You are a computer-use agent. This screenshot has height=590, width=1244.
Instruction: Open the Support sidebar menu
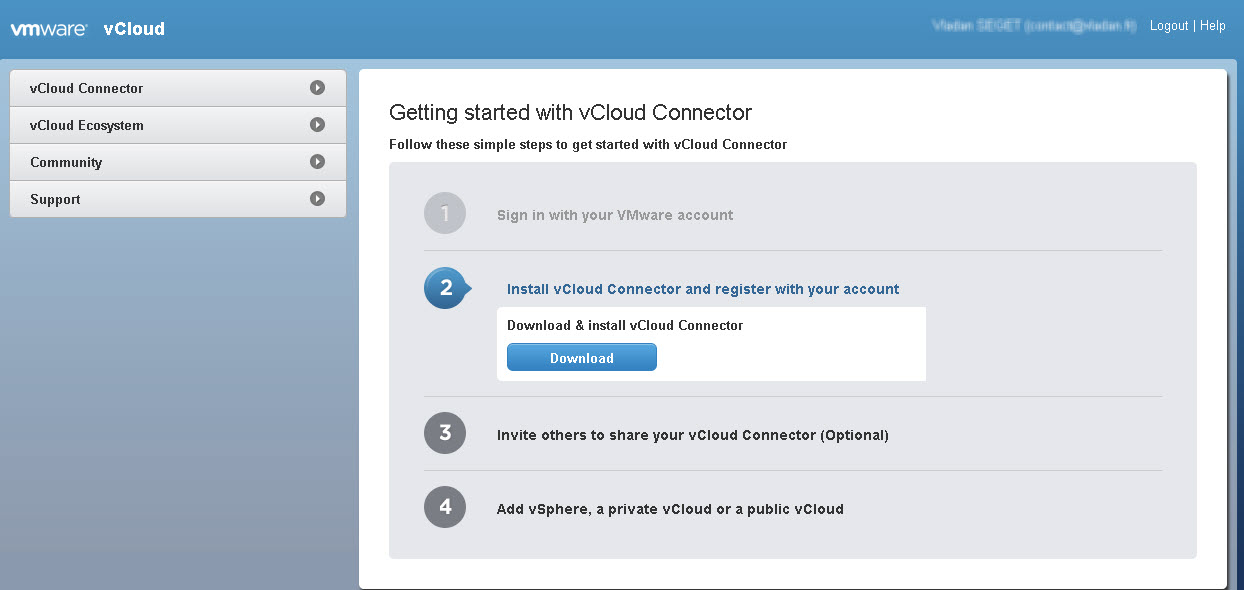[178, 199]
